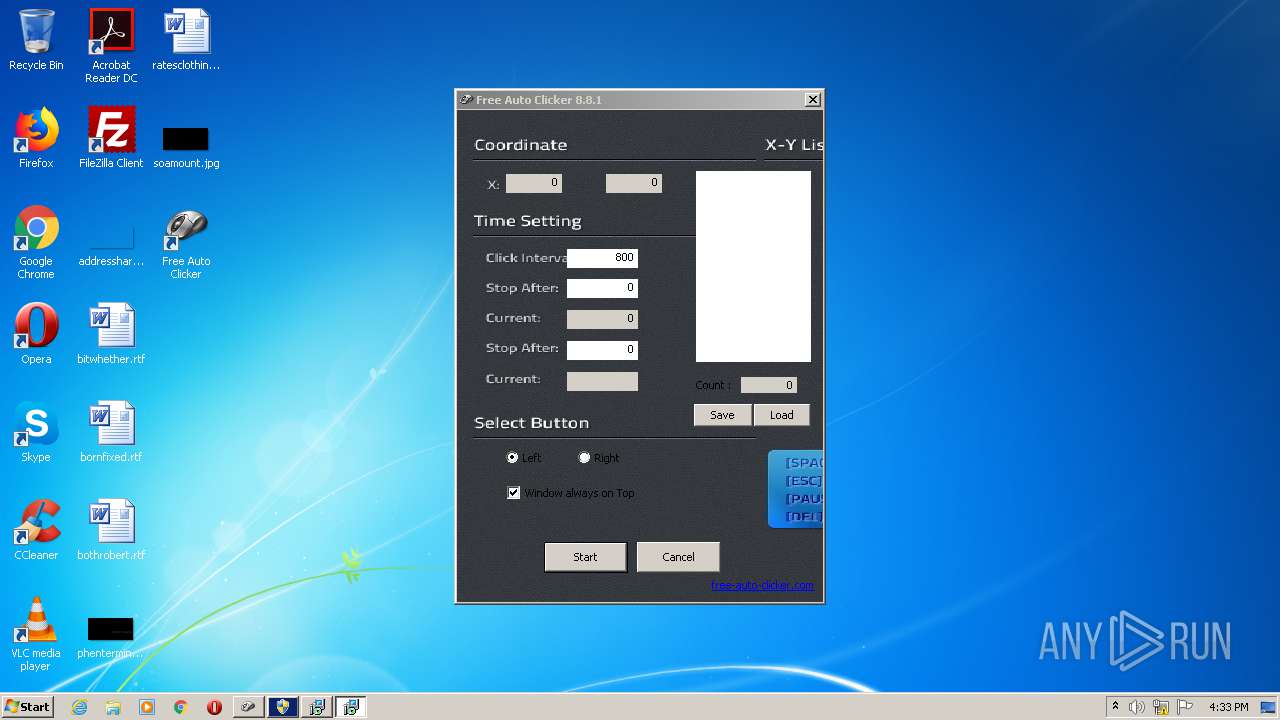Open the free-auto-clicker.com link

point(762,585)
